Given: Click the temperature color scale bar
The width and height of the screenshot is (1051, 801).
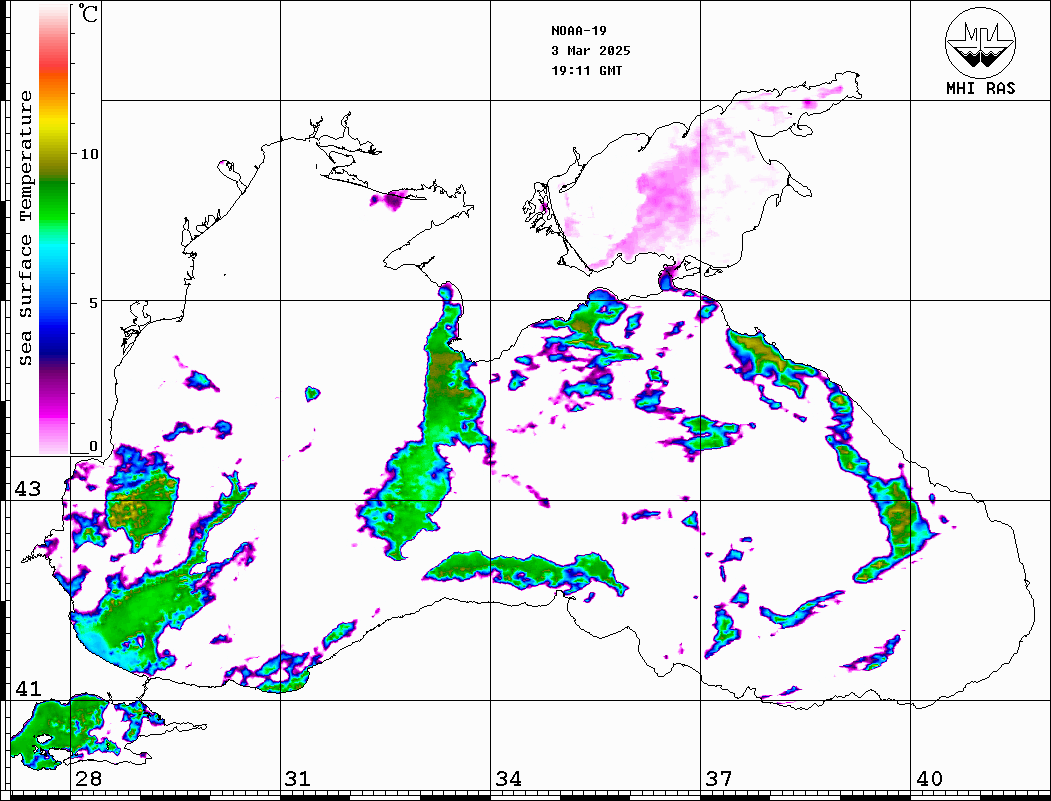Looking at the screenshot, I should coord(54,229).
